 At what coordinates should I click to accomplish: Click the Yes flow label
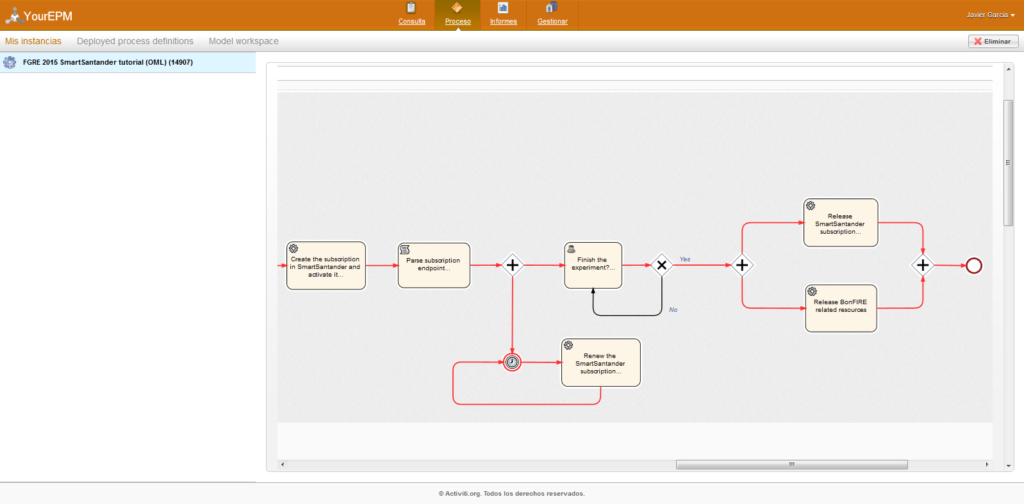point(685,259)
